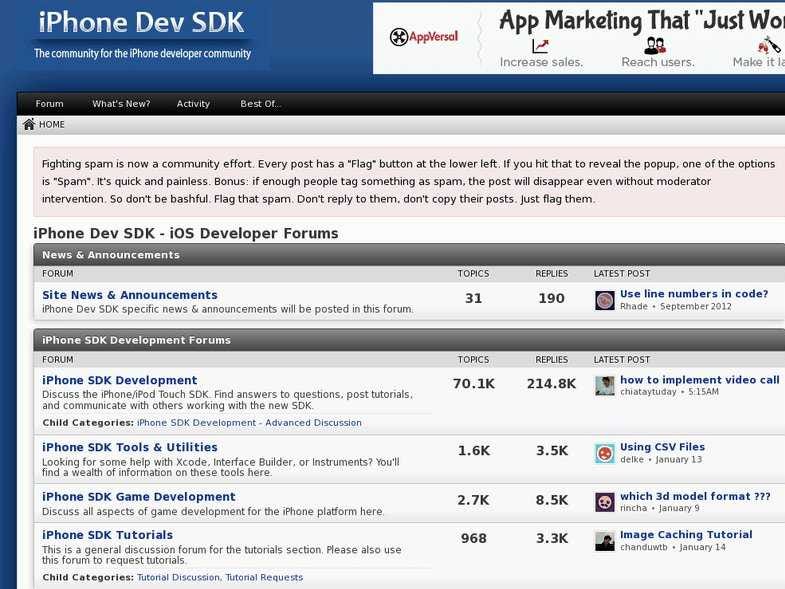This screenshot has width=785, height=589.
Task: Click rincha's avatar beside 3d model post
Action: (x=605, y=502)
